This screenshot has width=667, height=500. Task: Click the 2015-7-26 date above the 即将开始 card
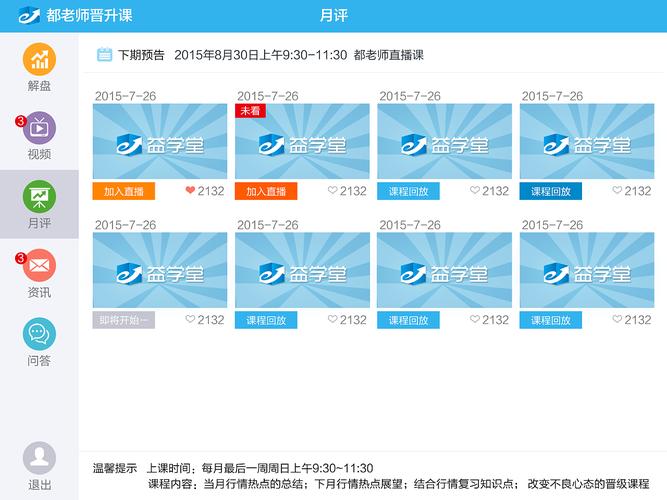point(125,225)
